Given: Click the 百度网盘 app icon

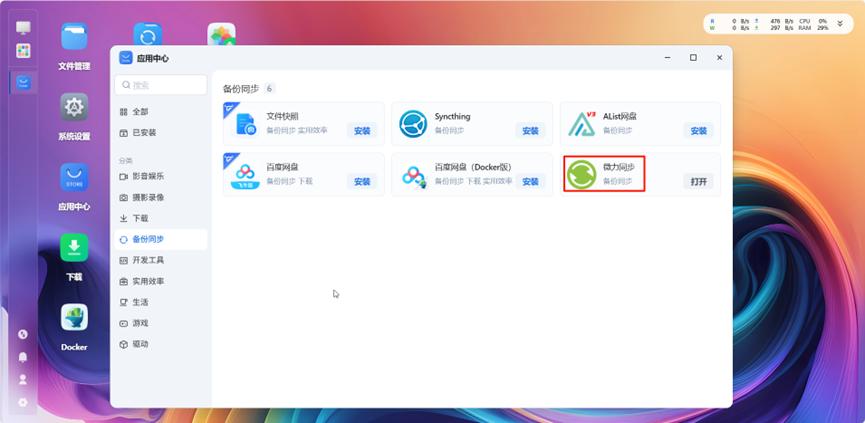Looking at the screenshot, I should pyautogui.click(x=245, y=175).
